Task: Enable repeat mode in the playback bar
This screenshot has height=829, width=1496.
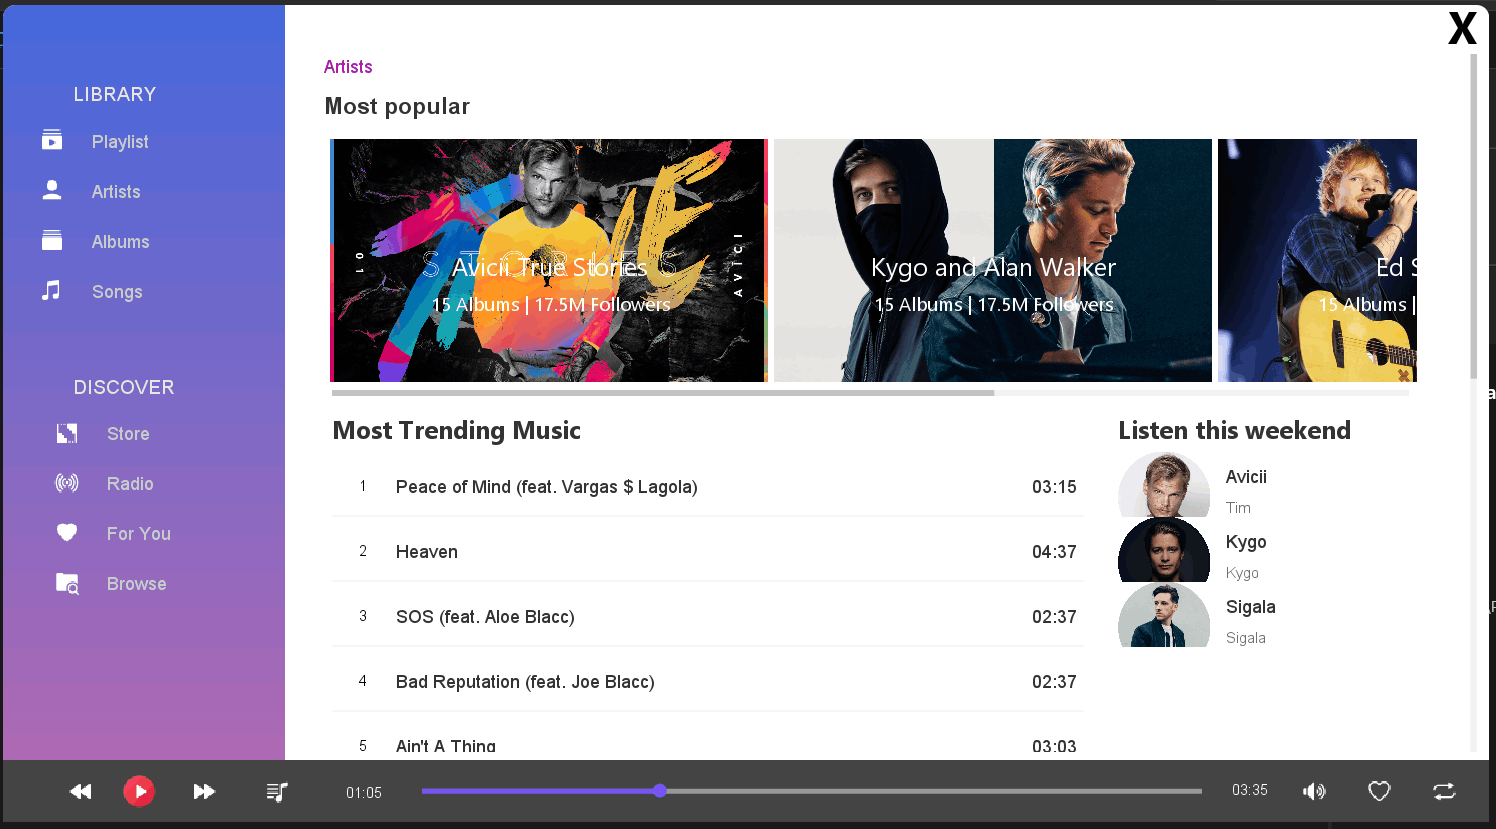Action: 1444,791
